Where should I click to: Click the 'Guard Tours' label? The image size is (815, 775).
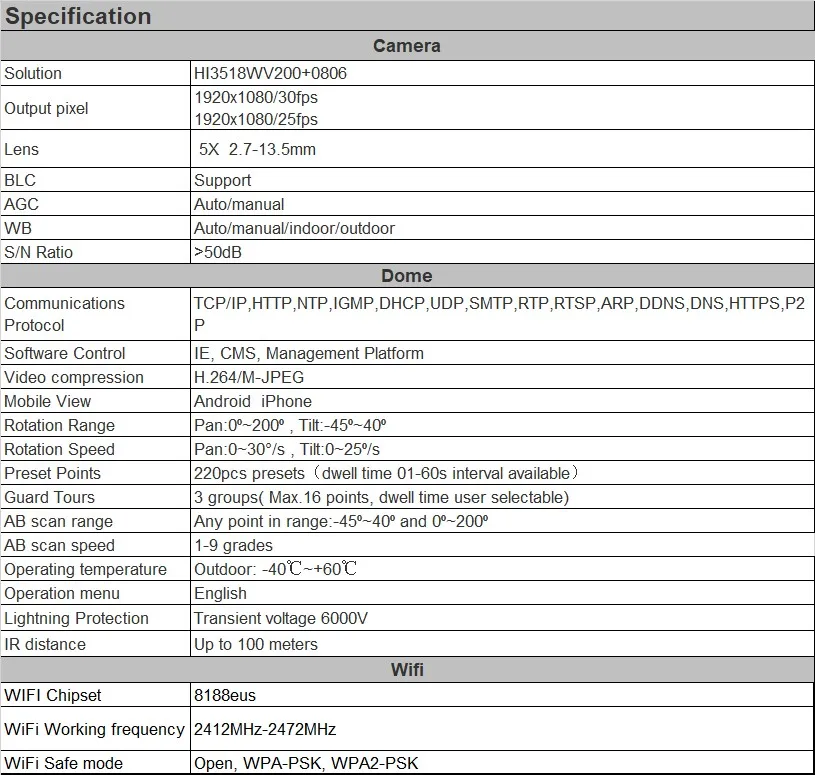click(x=49, y=497)
